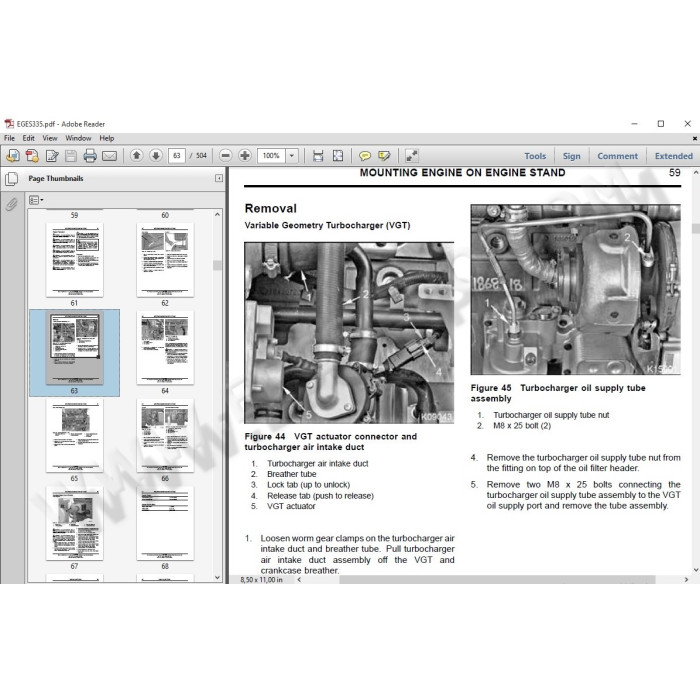Click thumbnails panel scroll down arrow

217,577
